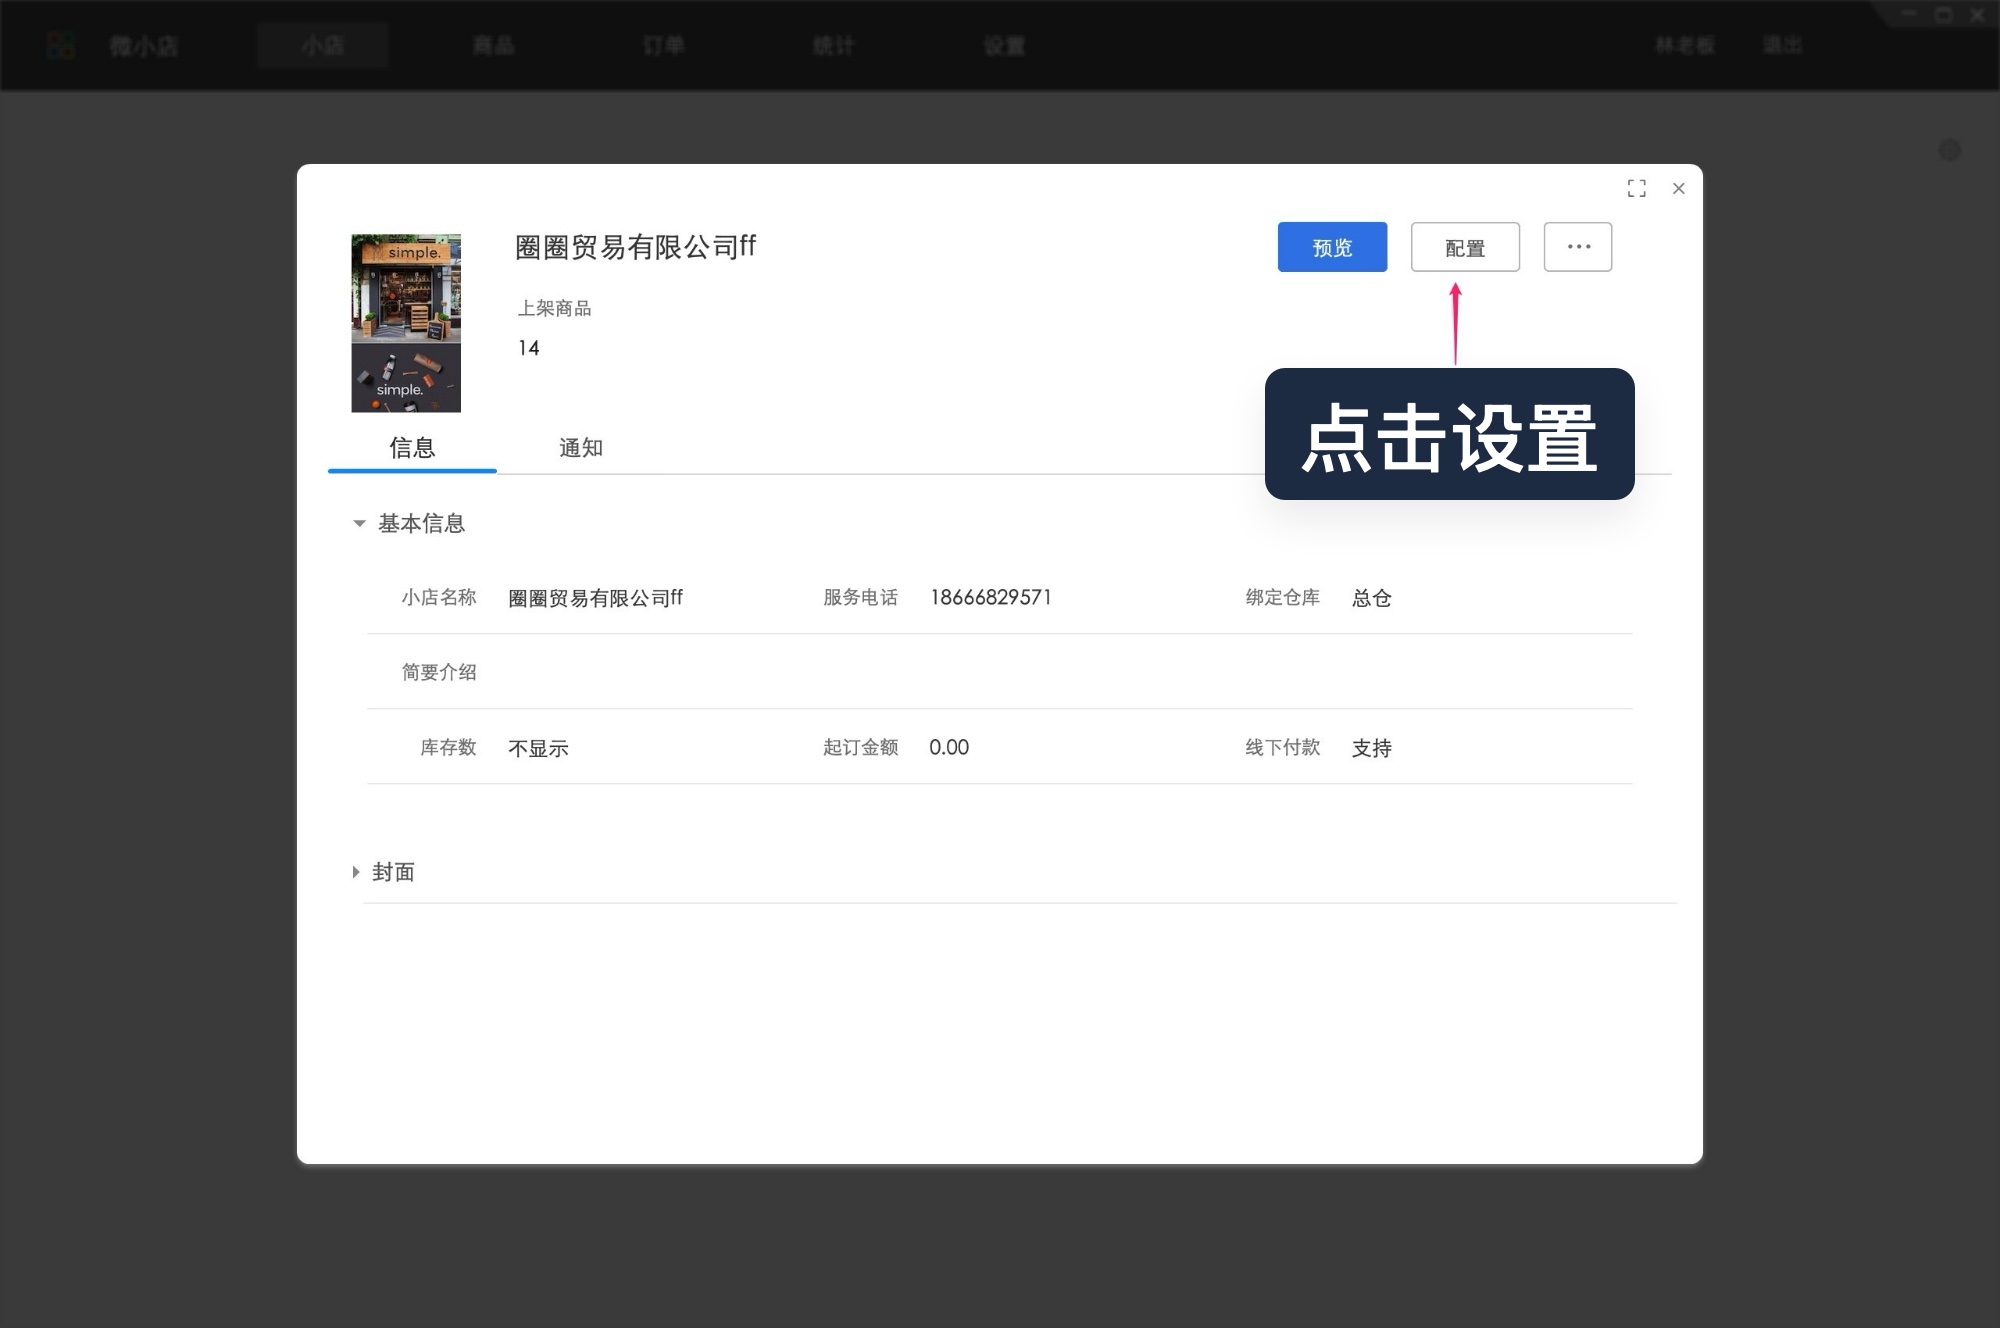The image size is (2000, 1328).
Task: Click the store cover thumbnail image
Action: coord(405,322)
